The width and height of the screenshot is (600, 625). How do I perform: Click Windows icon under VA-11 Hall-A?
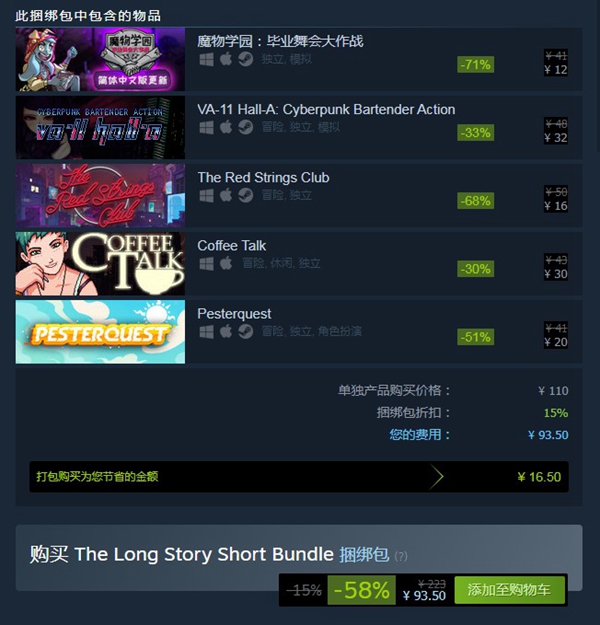pos(207,128)
